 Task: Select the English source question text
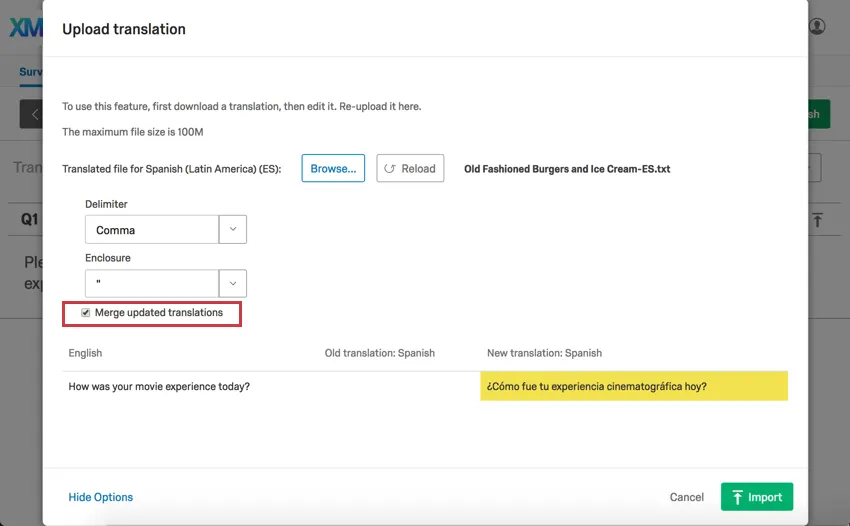[159, 386]
